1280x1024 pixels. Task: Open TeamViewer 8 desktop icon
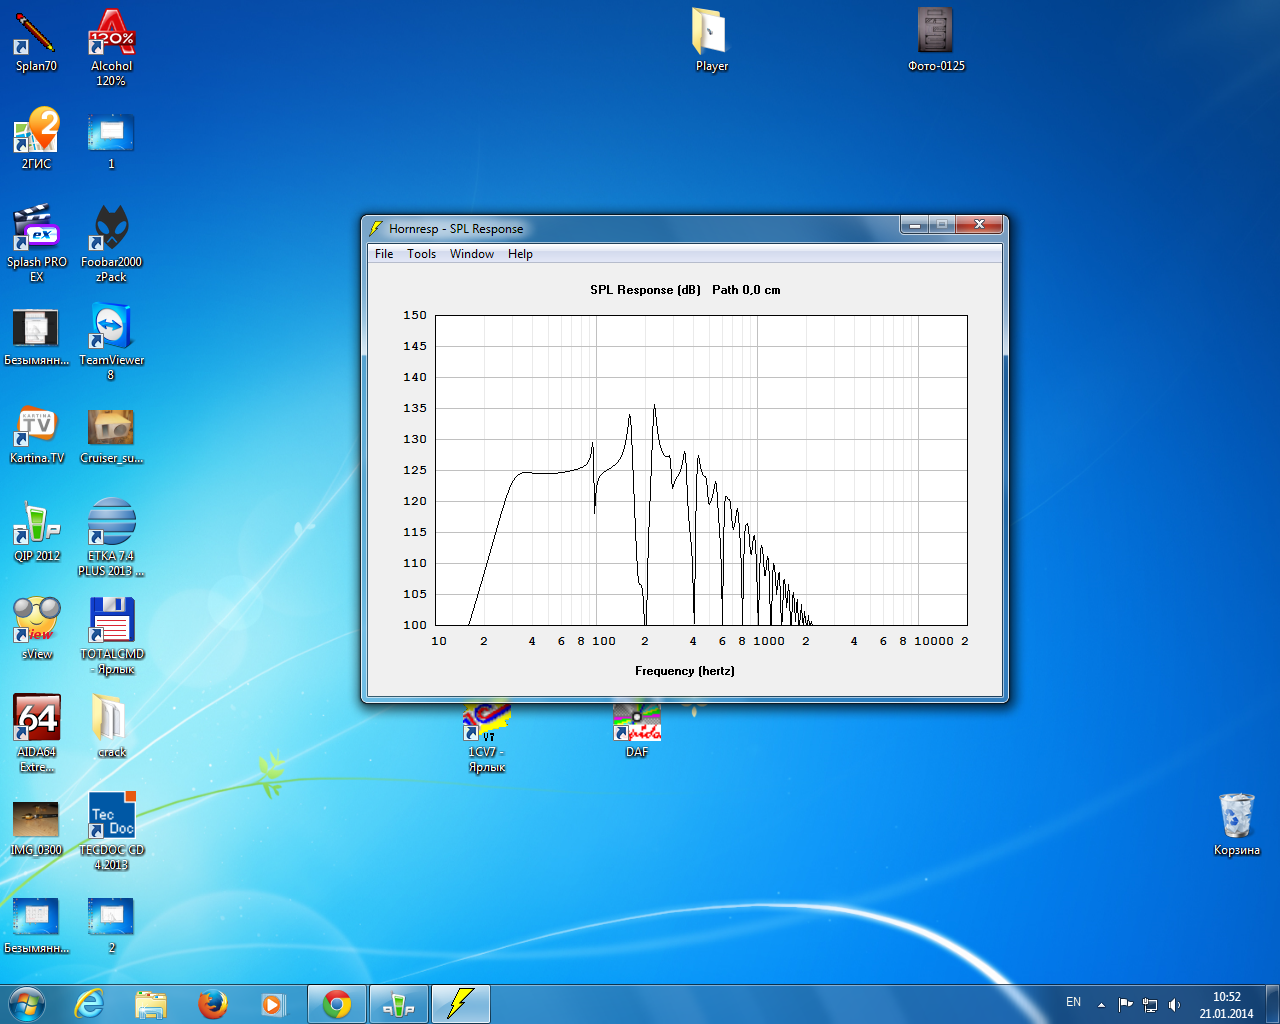(x=111, y=341)
